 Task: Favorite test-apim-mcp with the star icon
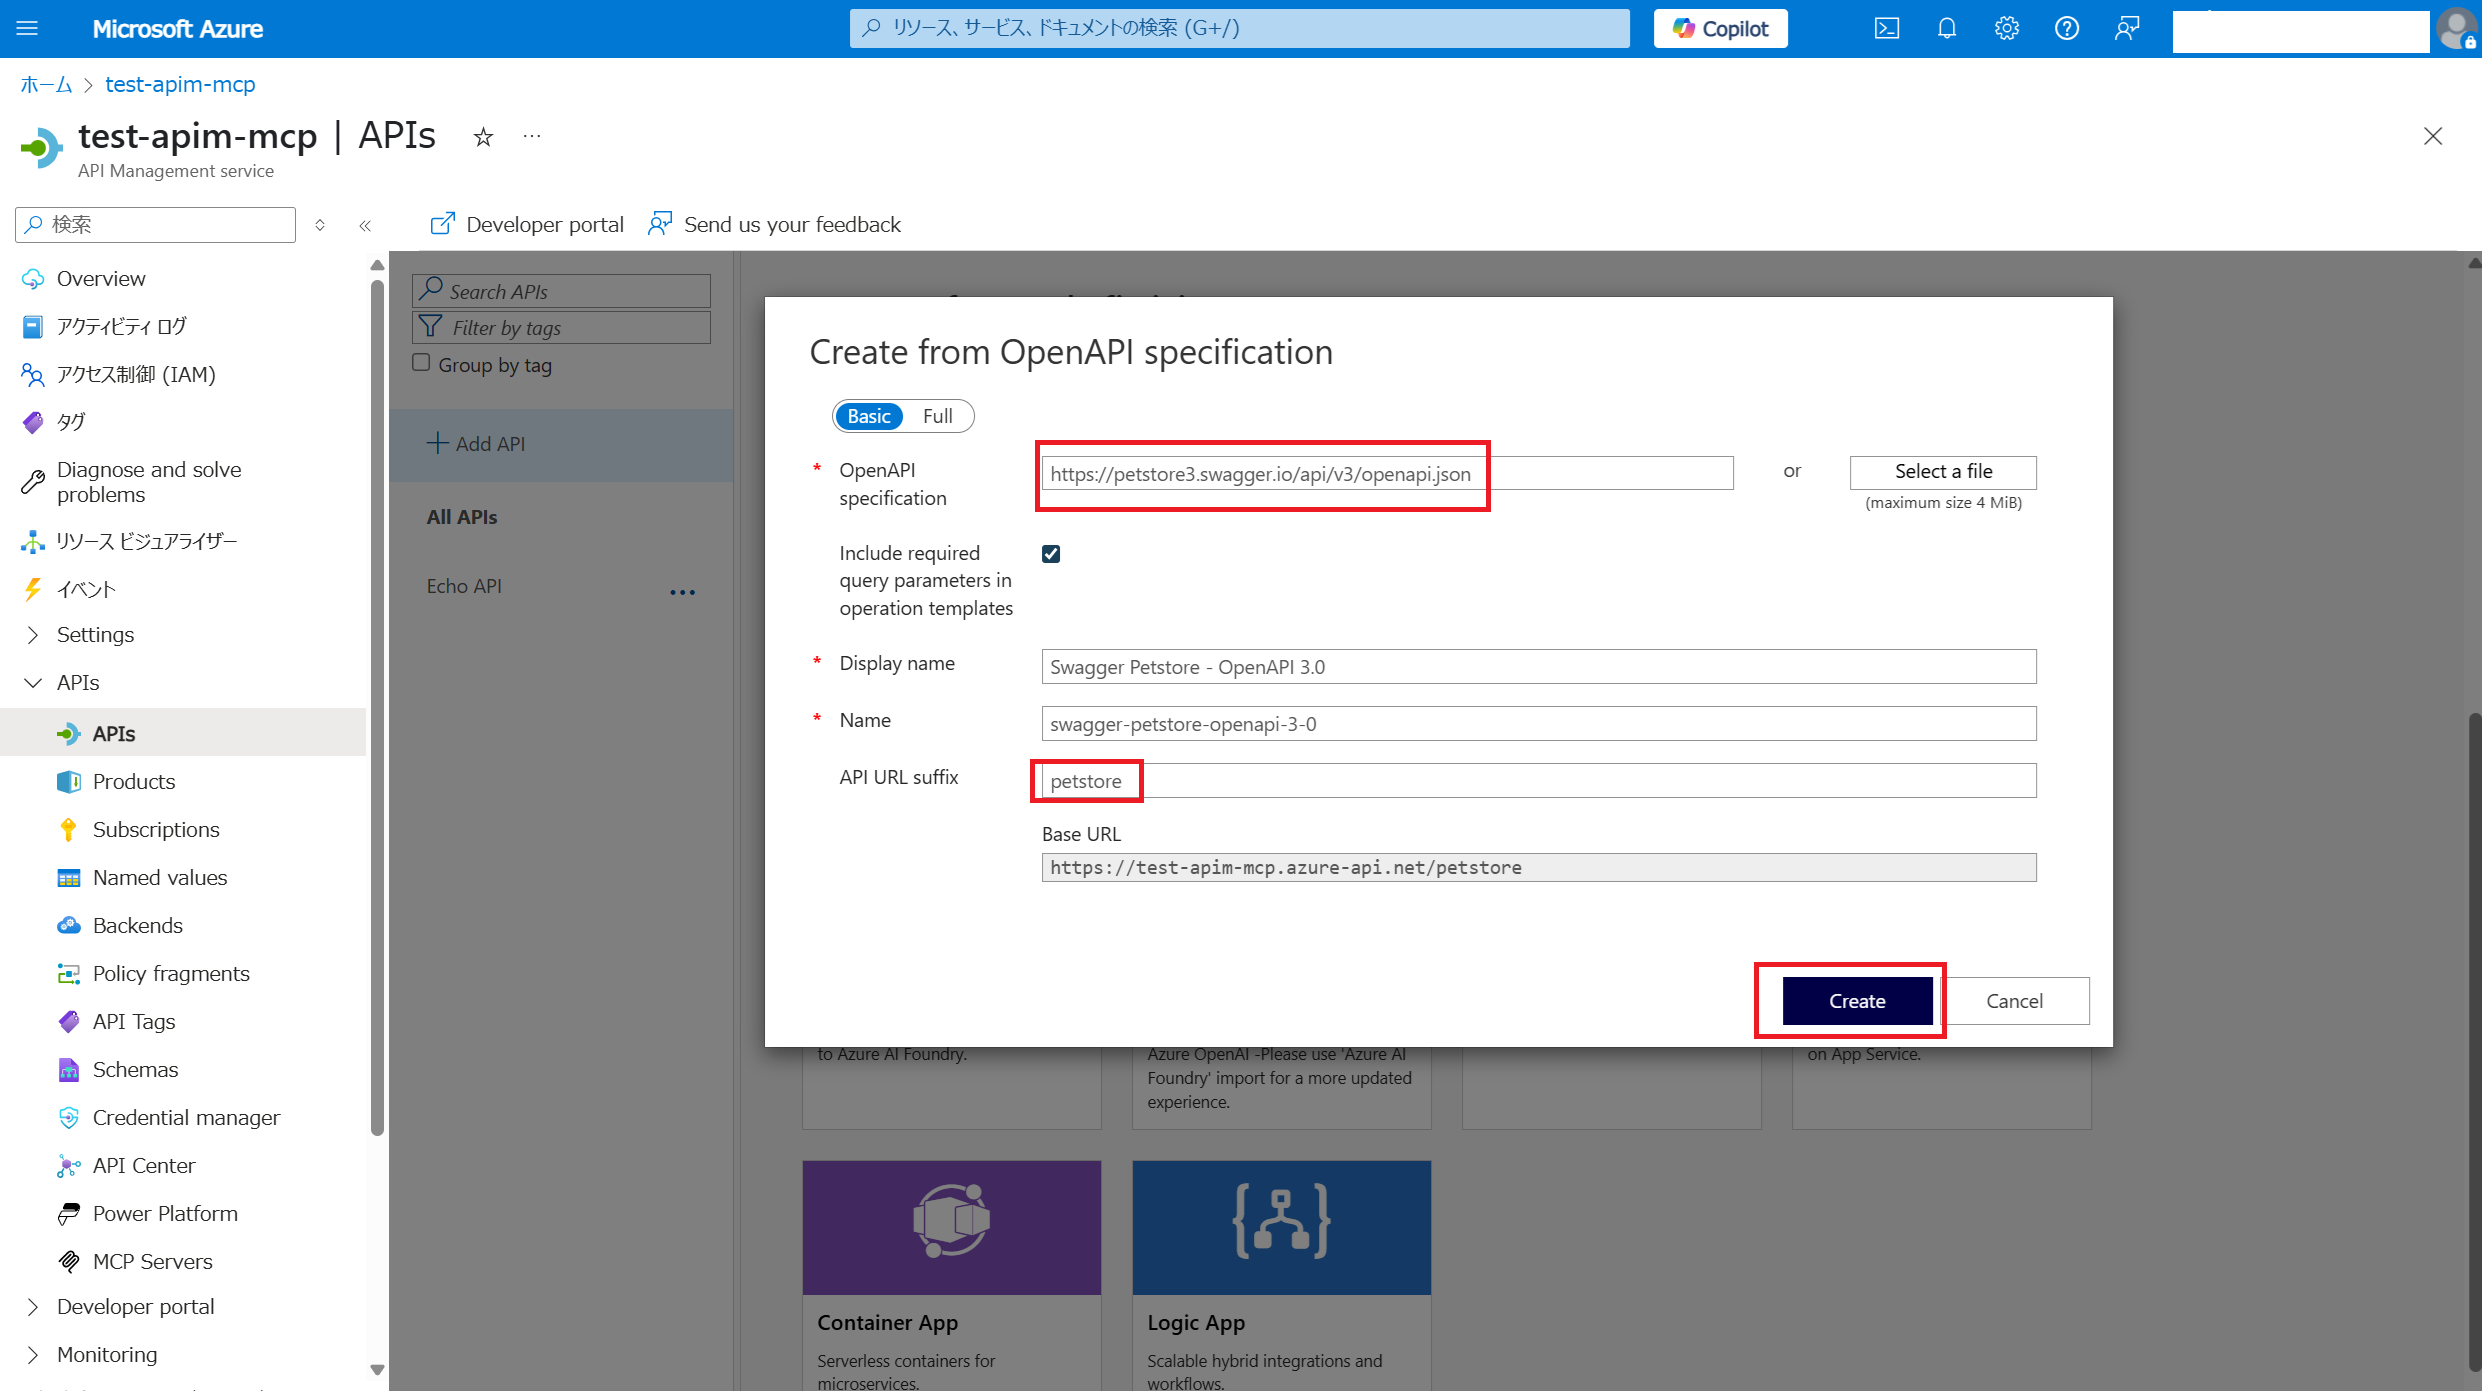[x=483, y=137]
